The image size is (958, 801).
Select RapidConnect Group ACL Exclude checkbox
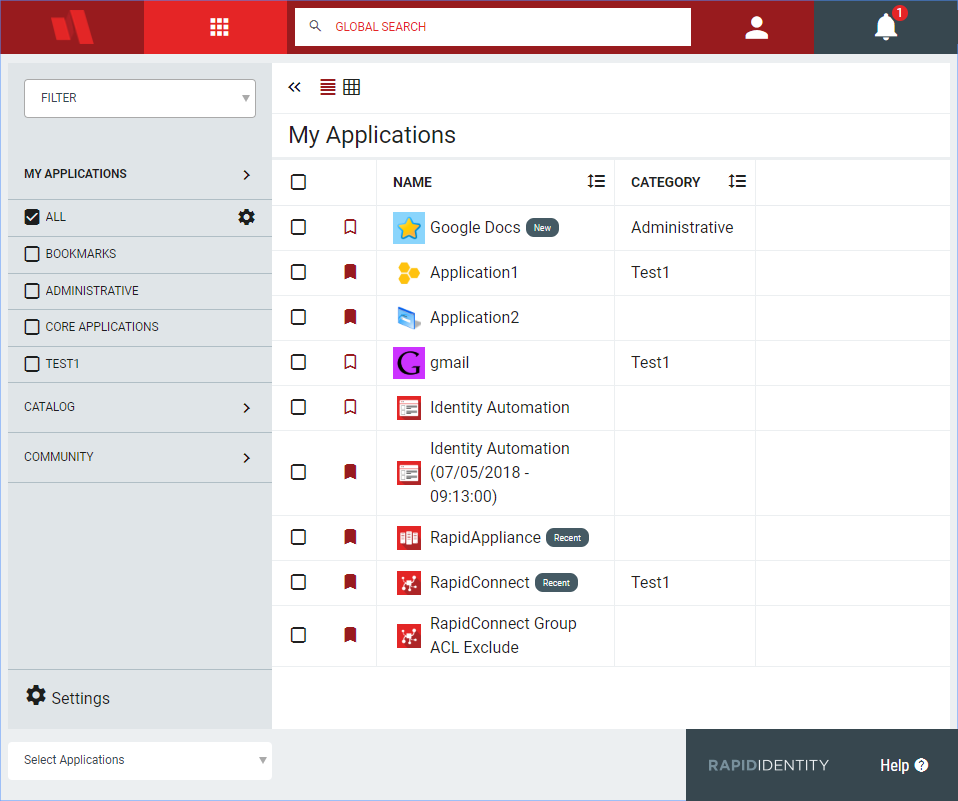[x=298, y=635]
